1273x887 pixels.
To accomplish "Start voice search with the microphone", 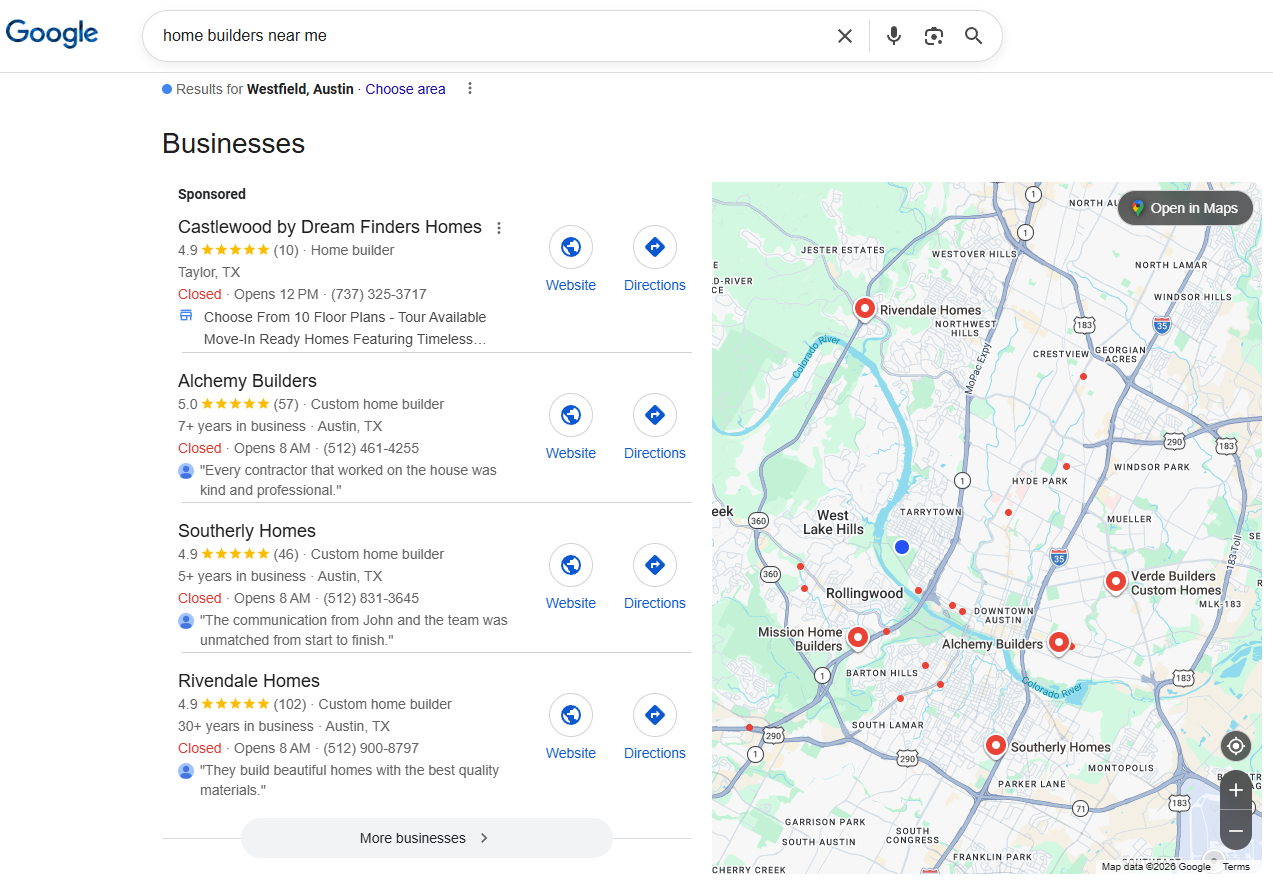I will 894,36.
